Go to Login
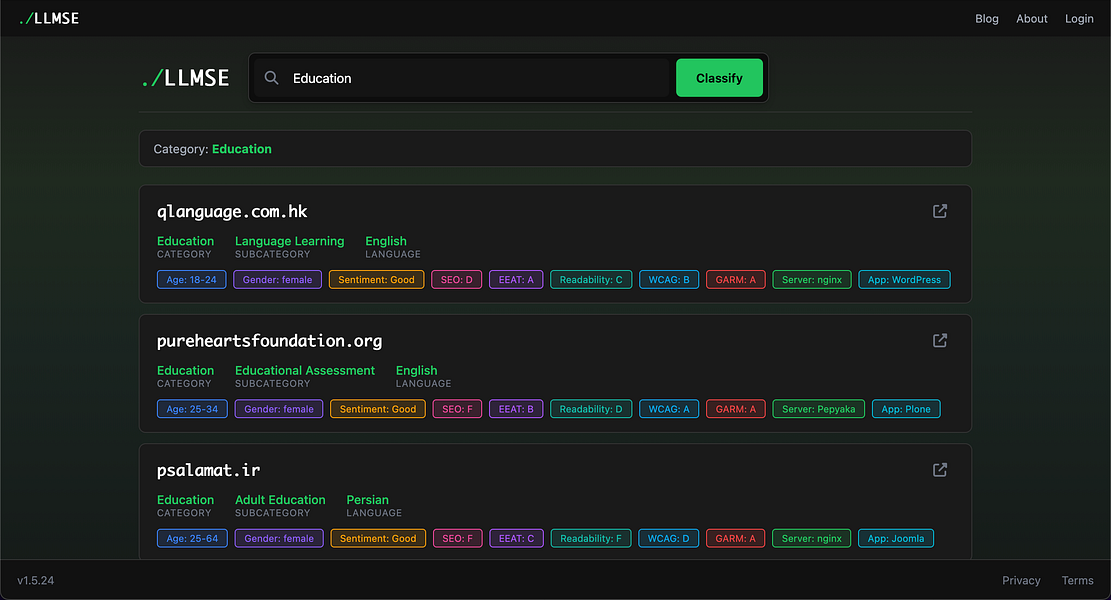 [x=1078, y=18]
